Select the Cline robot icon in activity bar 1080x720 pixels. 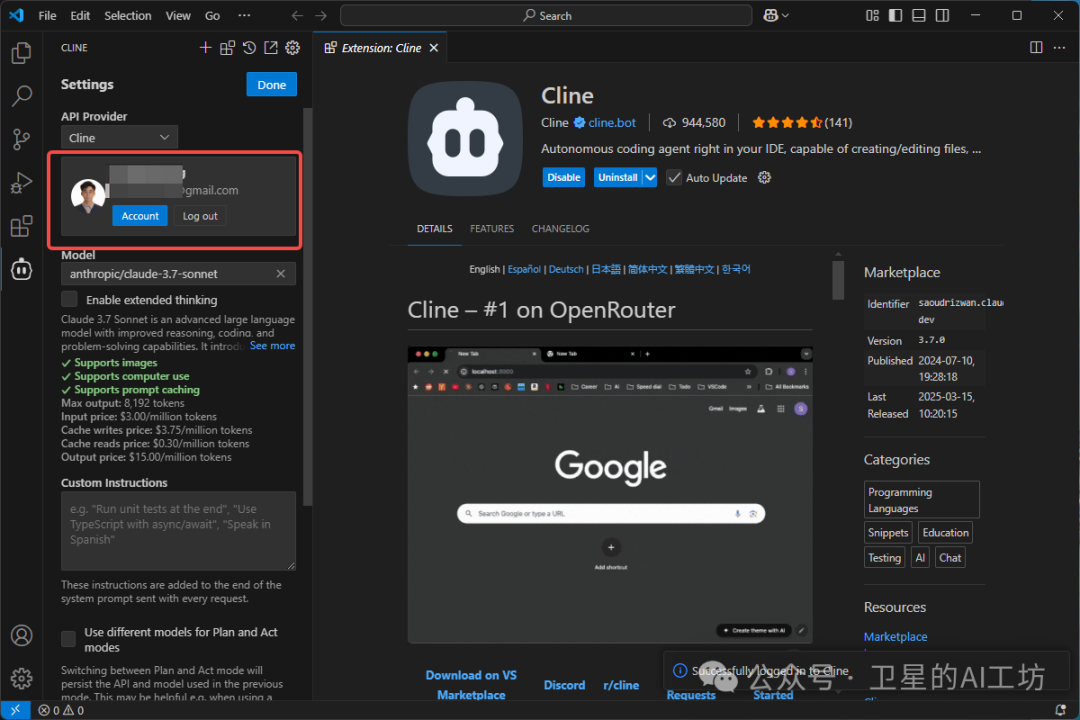[x=21, y=269]
